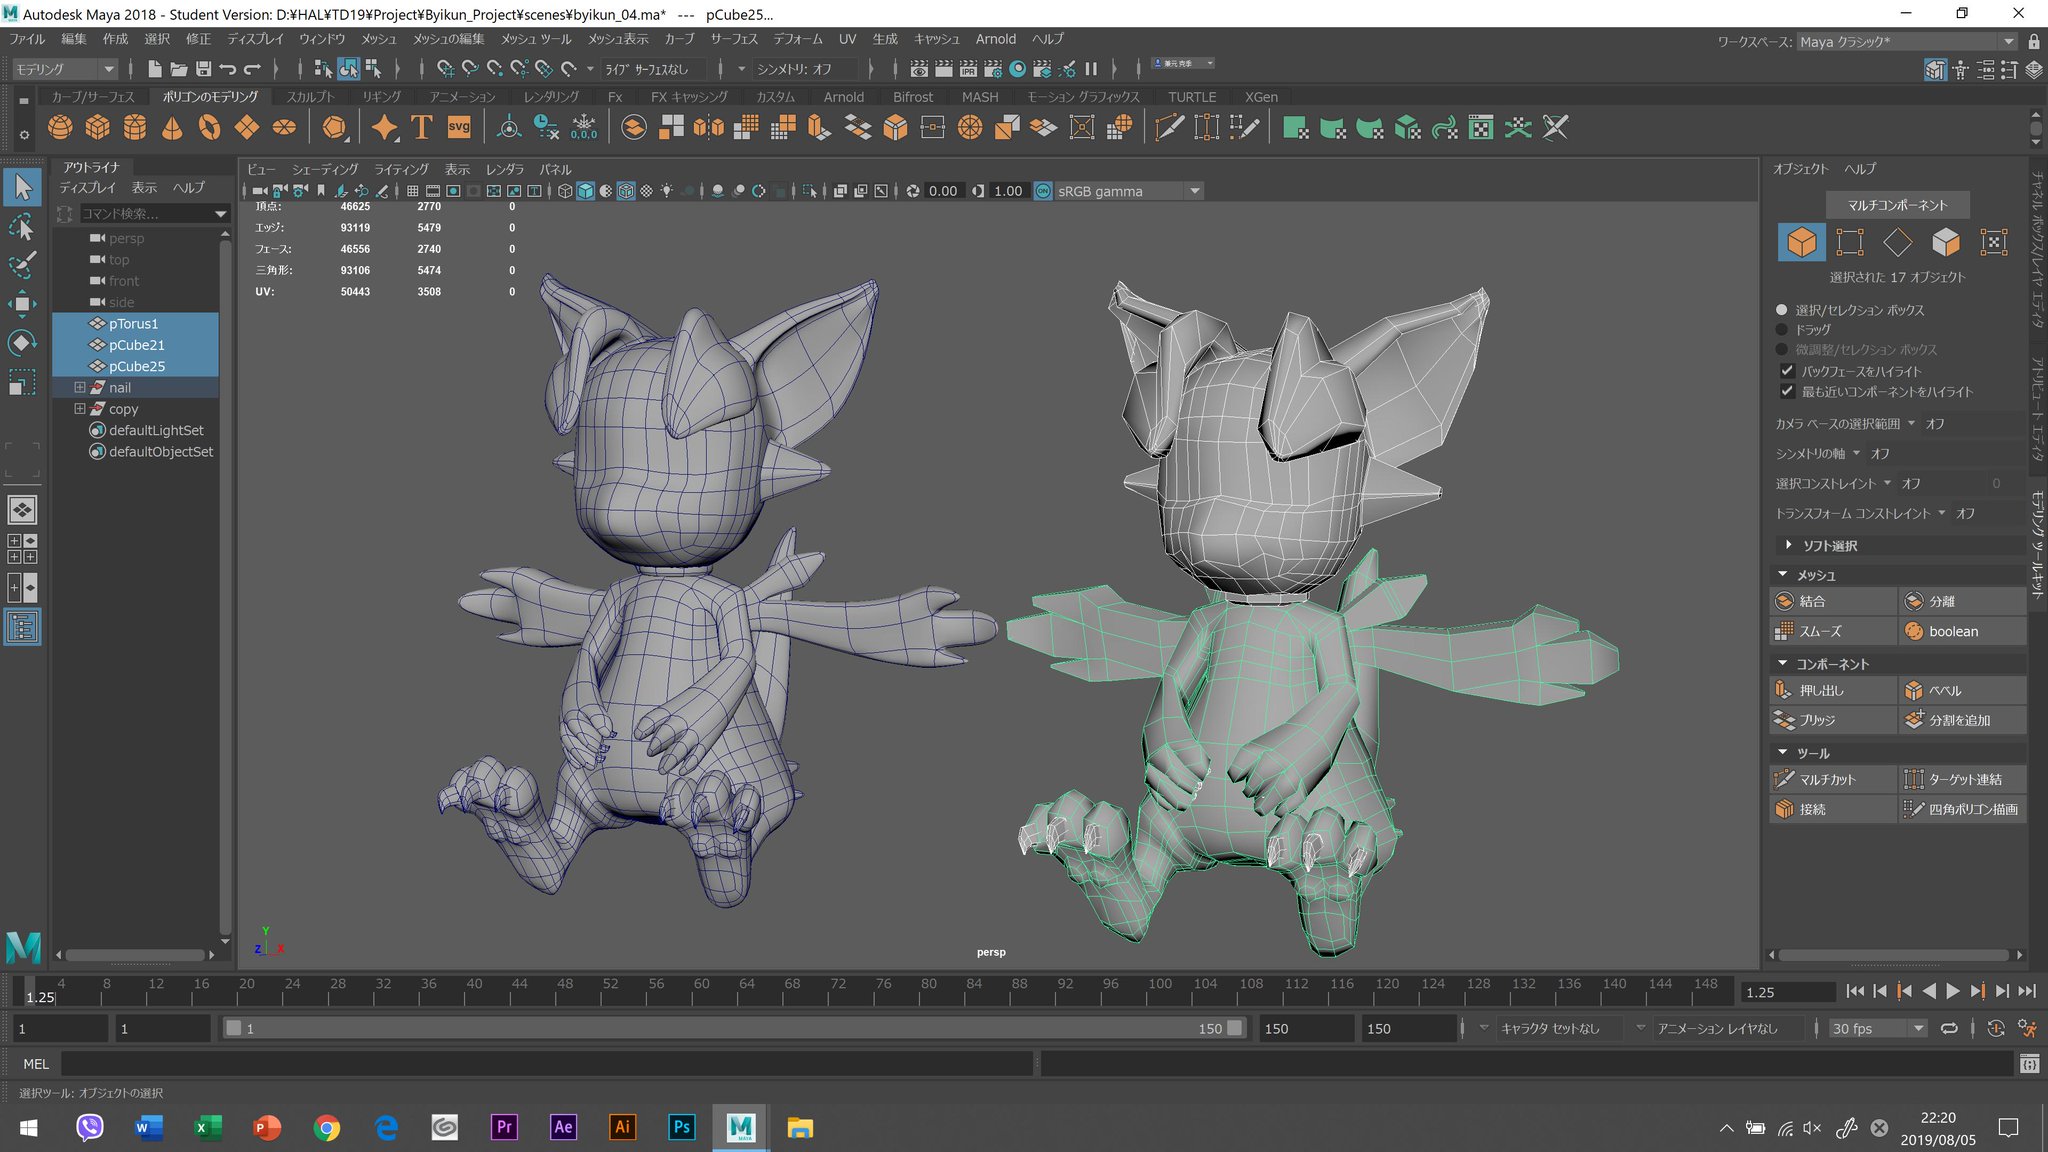The width and height of the screenshot is (2048, 1152).
Task: Click the range slider bar
Action: coord(730,1028)
